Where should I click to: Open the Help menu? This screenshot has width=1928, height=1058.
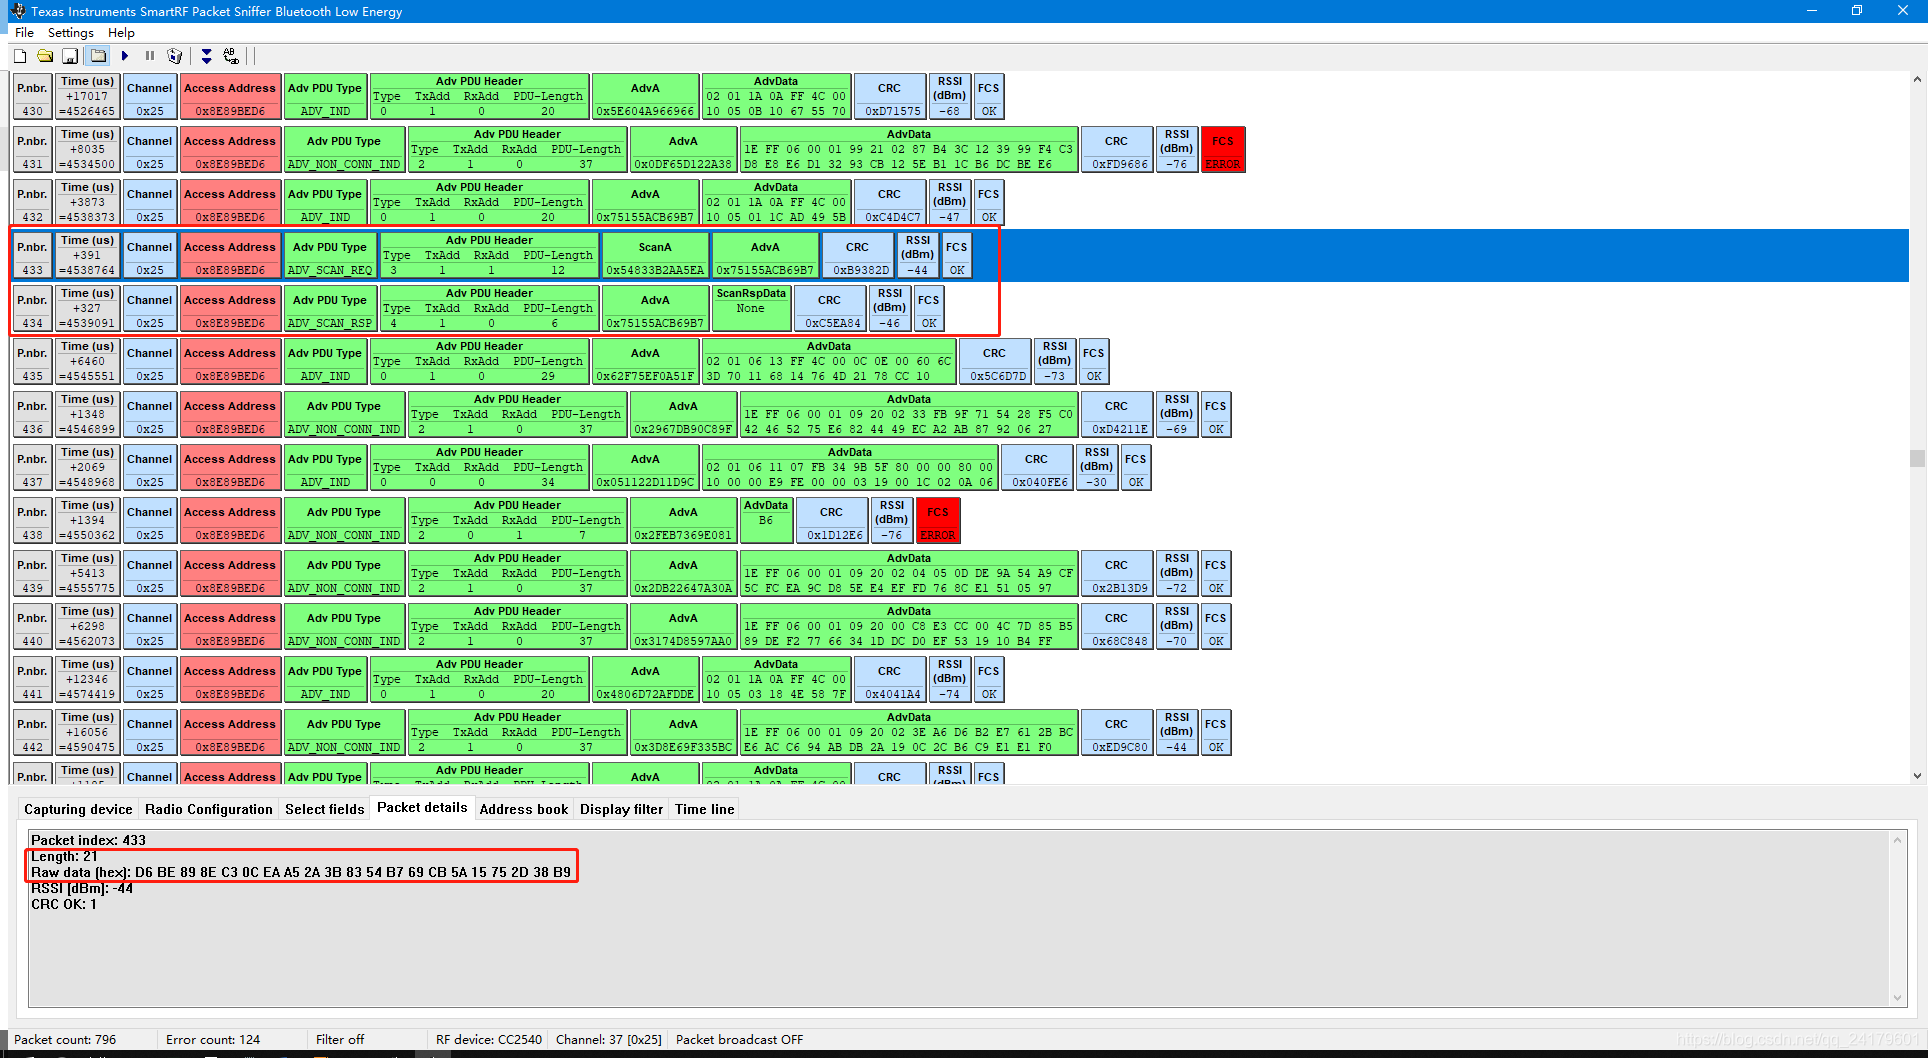point(121,33)
